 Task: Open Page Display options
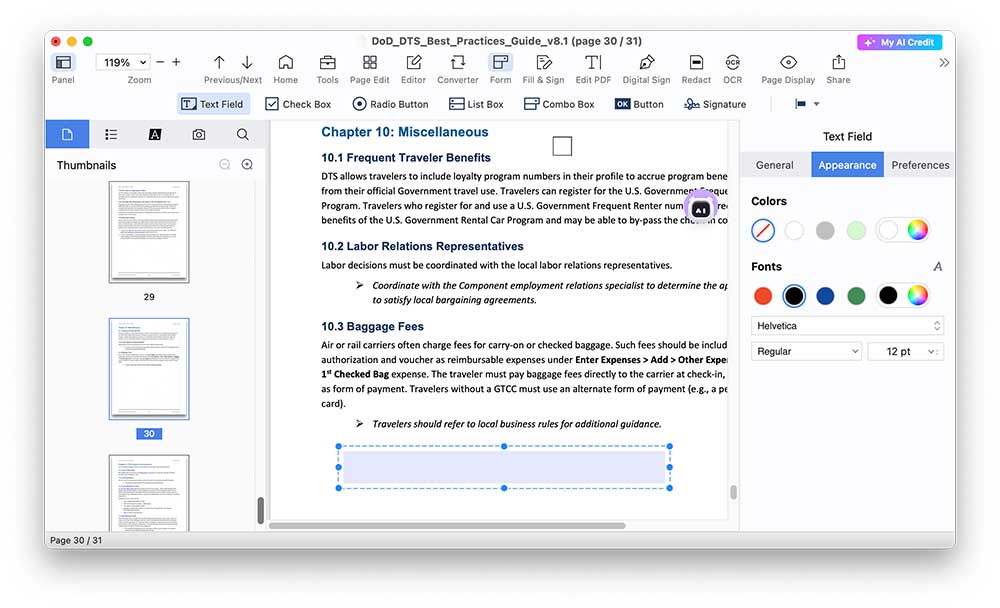coord(788,63)
